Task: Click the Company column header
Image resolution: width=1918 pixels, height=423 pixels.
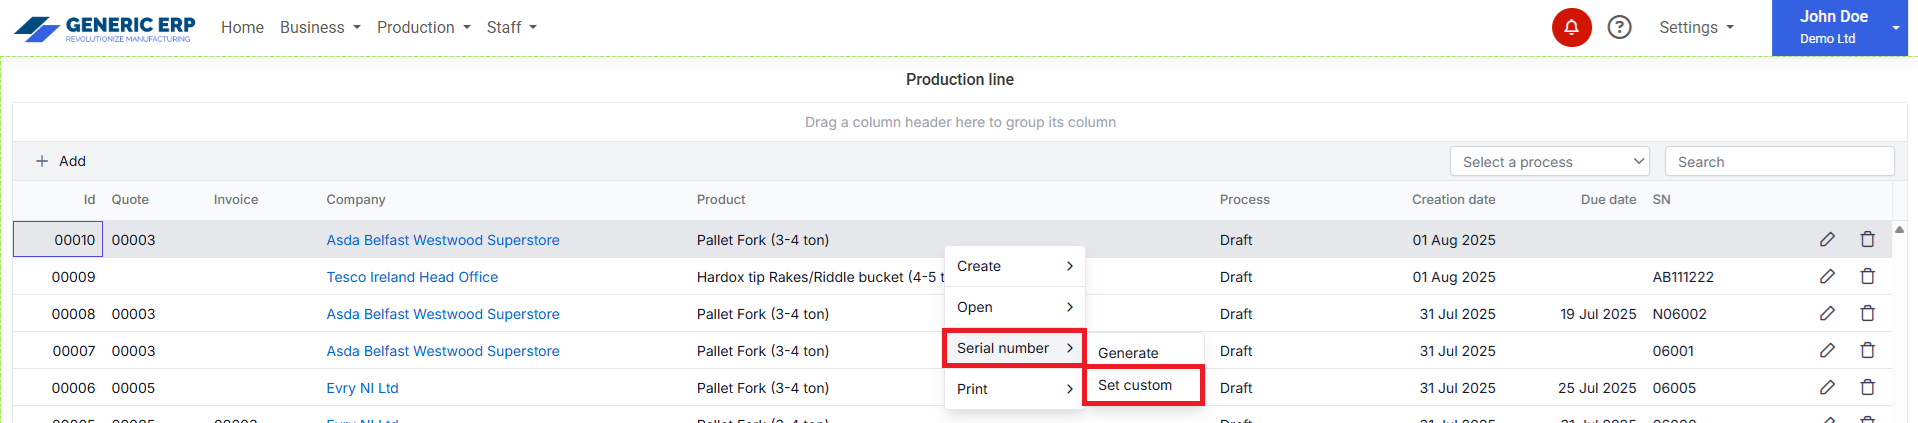Action: click(355, 199)
